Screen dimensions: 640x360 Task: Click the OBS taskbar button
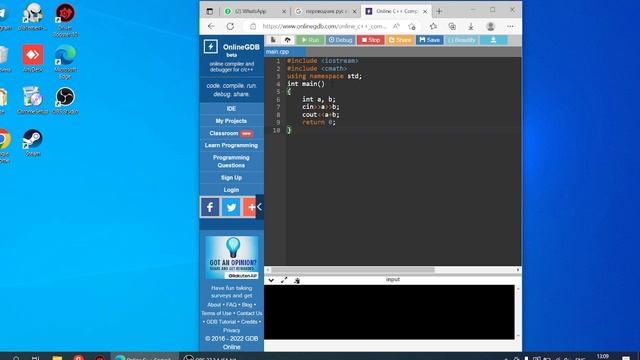tap(211, 357)
